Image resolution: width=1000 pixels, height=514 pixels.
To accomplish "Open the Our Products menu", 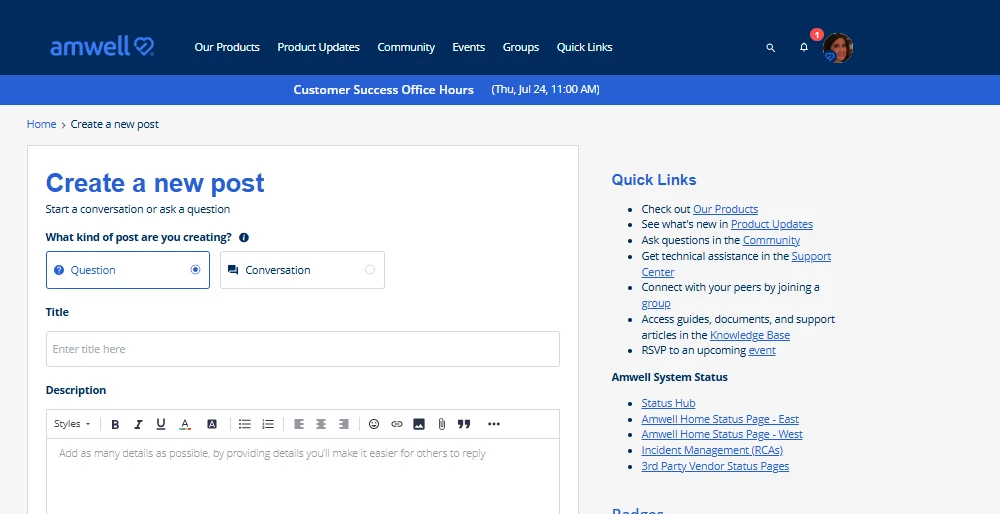I will 227,47.
